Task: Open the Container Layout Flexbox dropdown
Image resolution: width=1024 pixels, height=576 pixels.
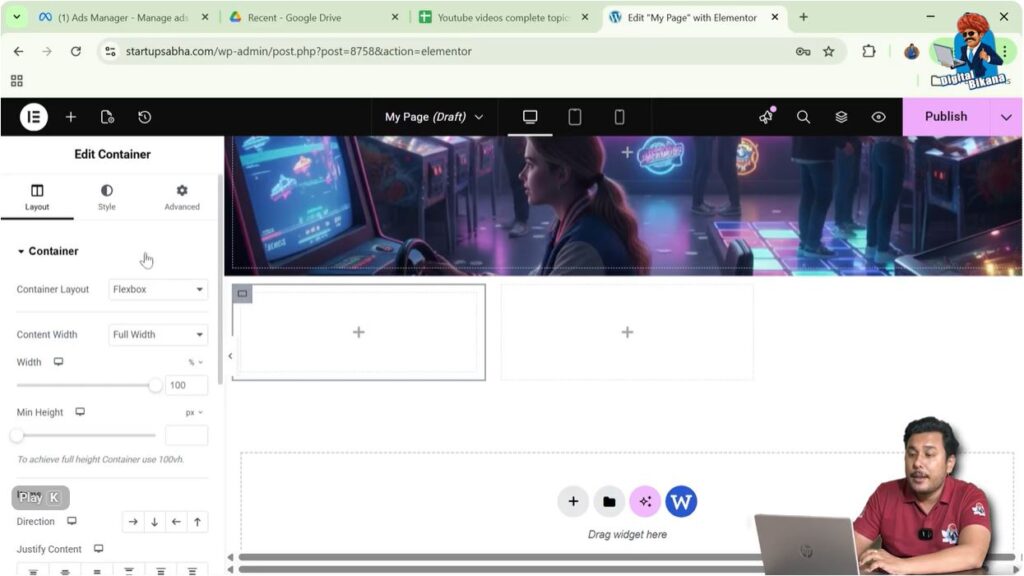Action: coord(158,290)
